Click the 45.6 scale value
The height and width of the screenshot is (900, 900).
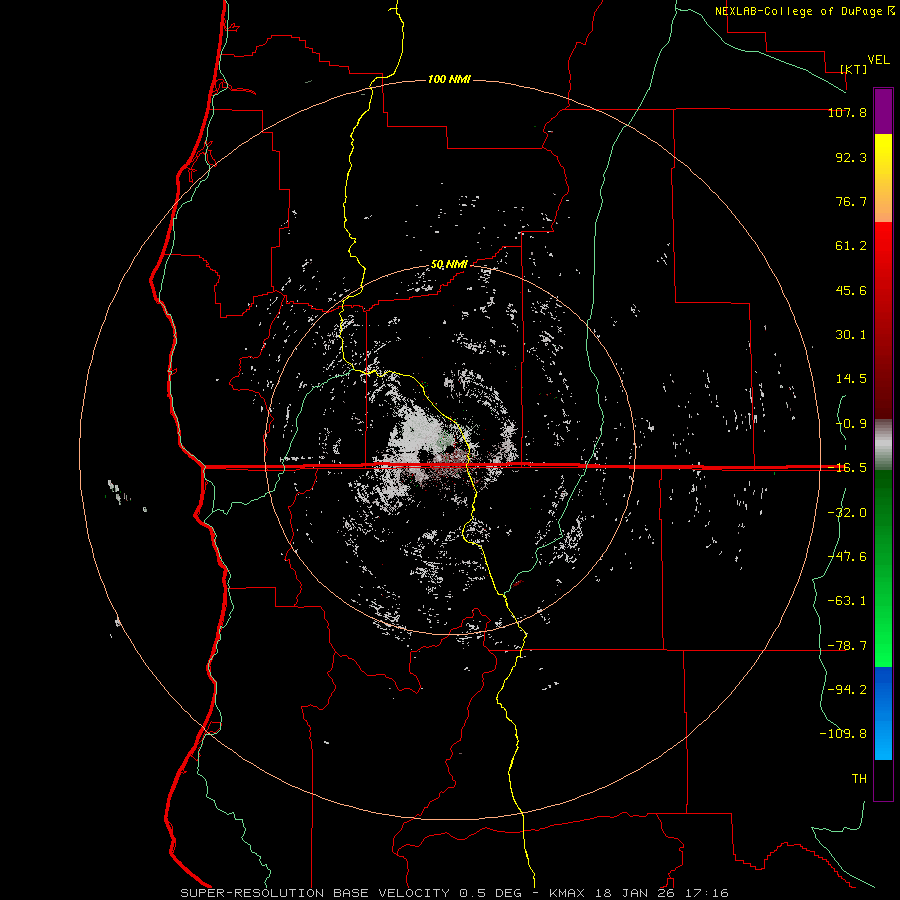point(851,290)
